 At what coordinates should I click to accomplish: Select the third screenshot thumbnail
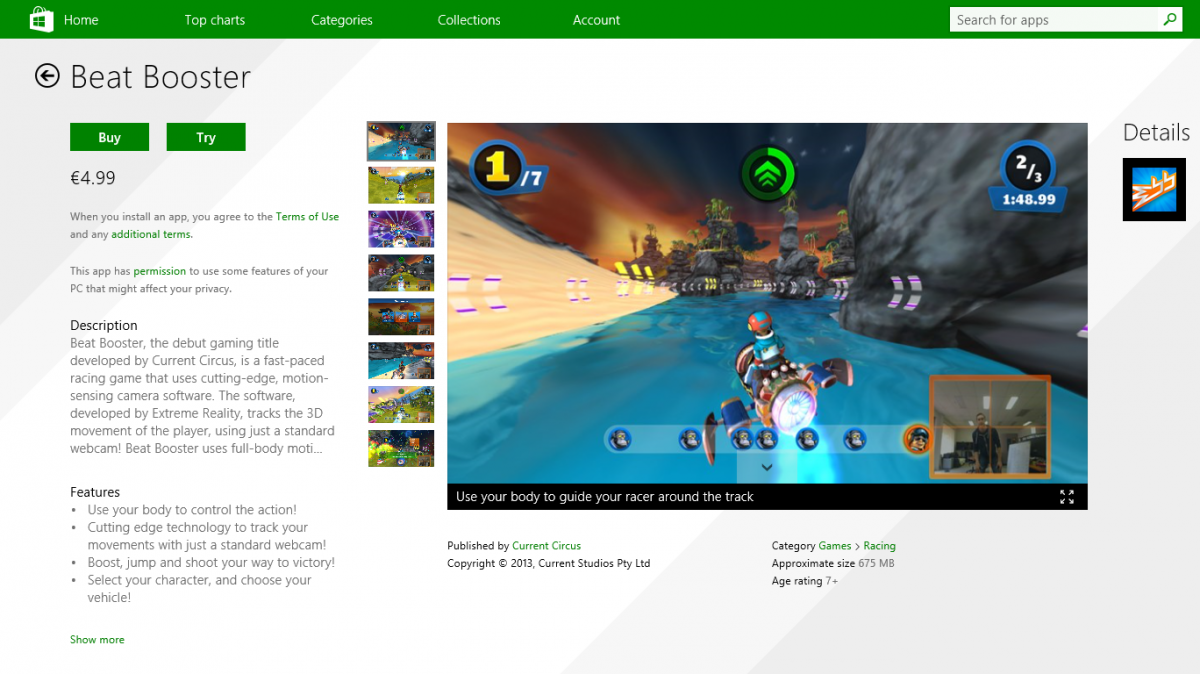pos(401,229)
